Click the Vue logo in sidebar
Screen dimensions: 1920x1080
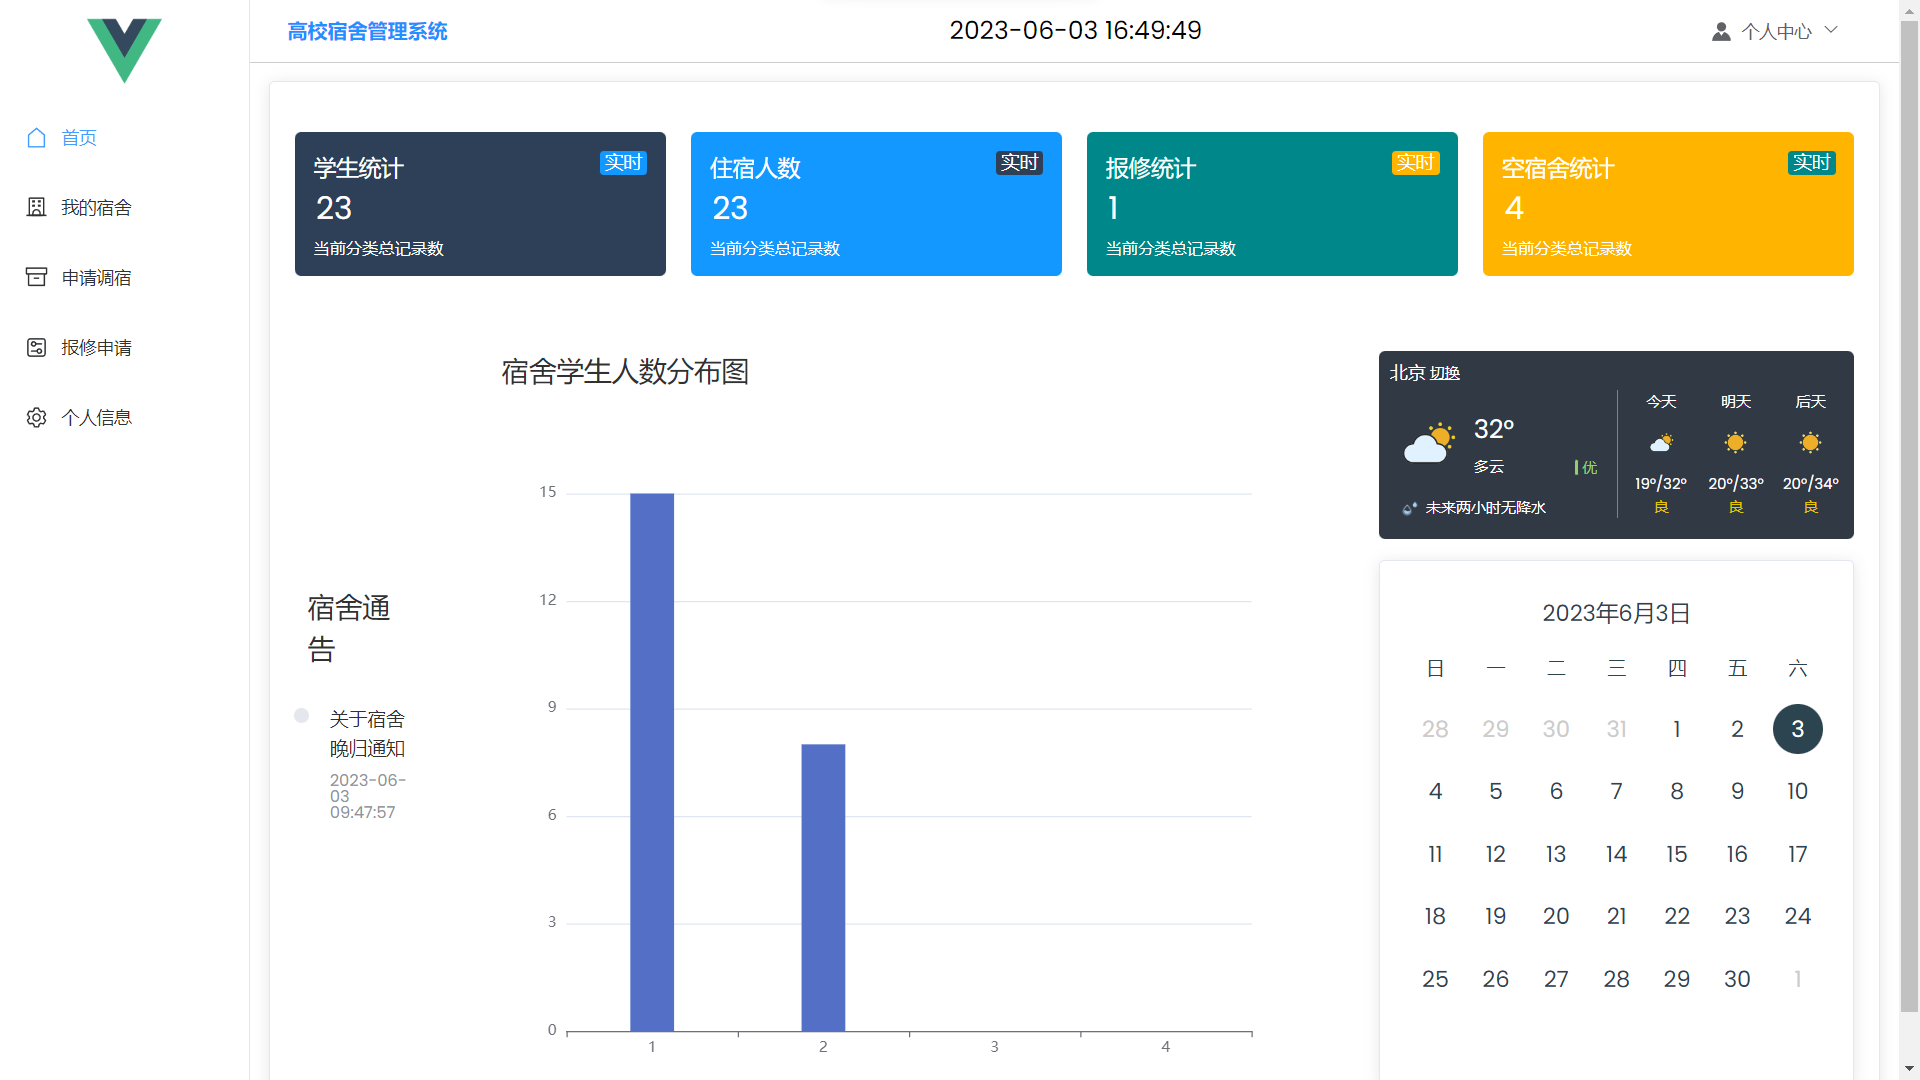click(124, 49)
